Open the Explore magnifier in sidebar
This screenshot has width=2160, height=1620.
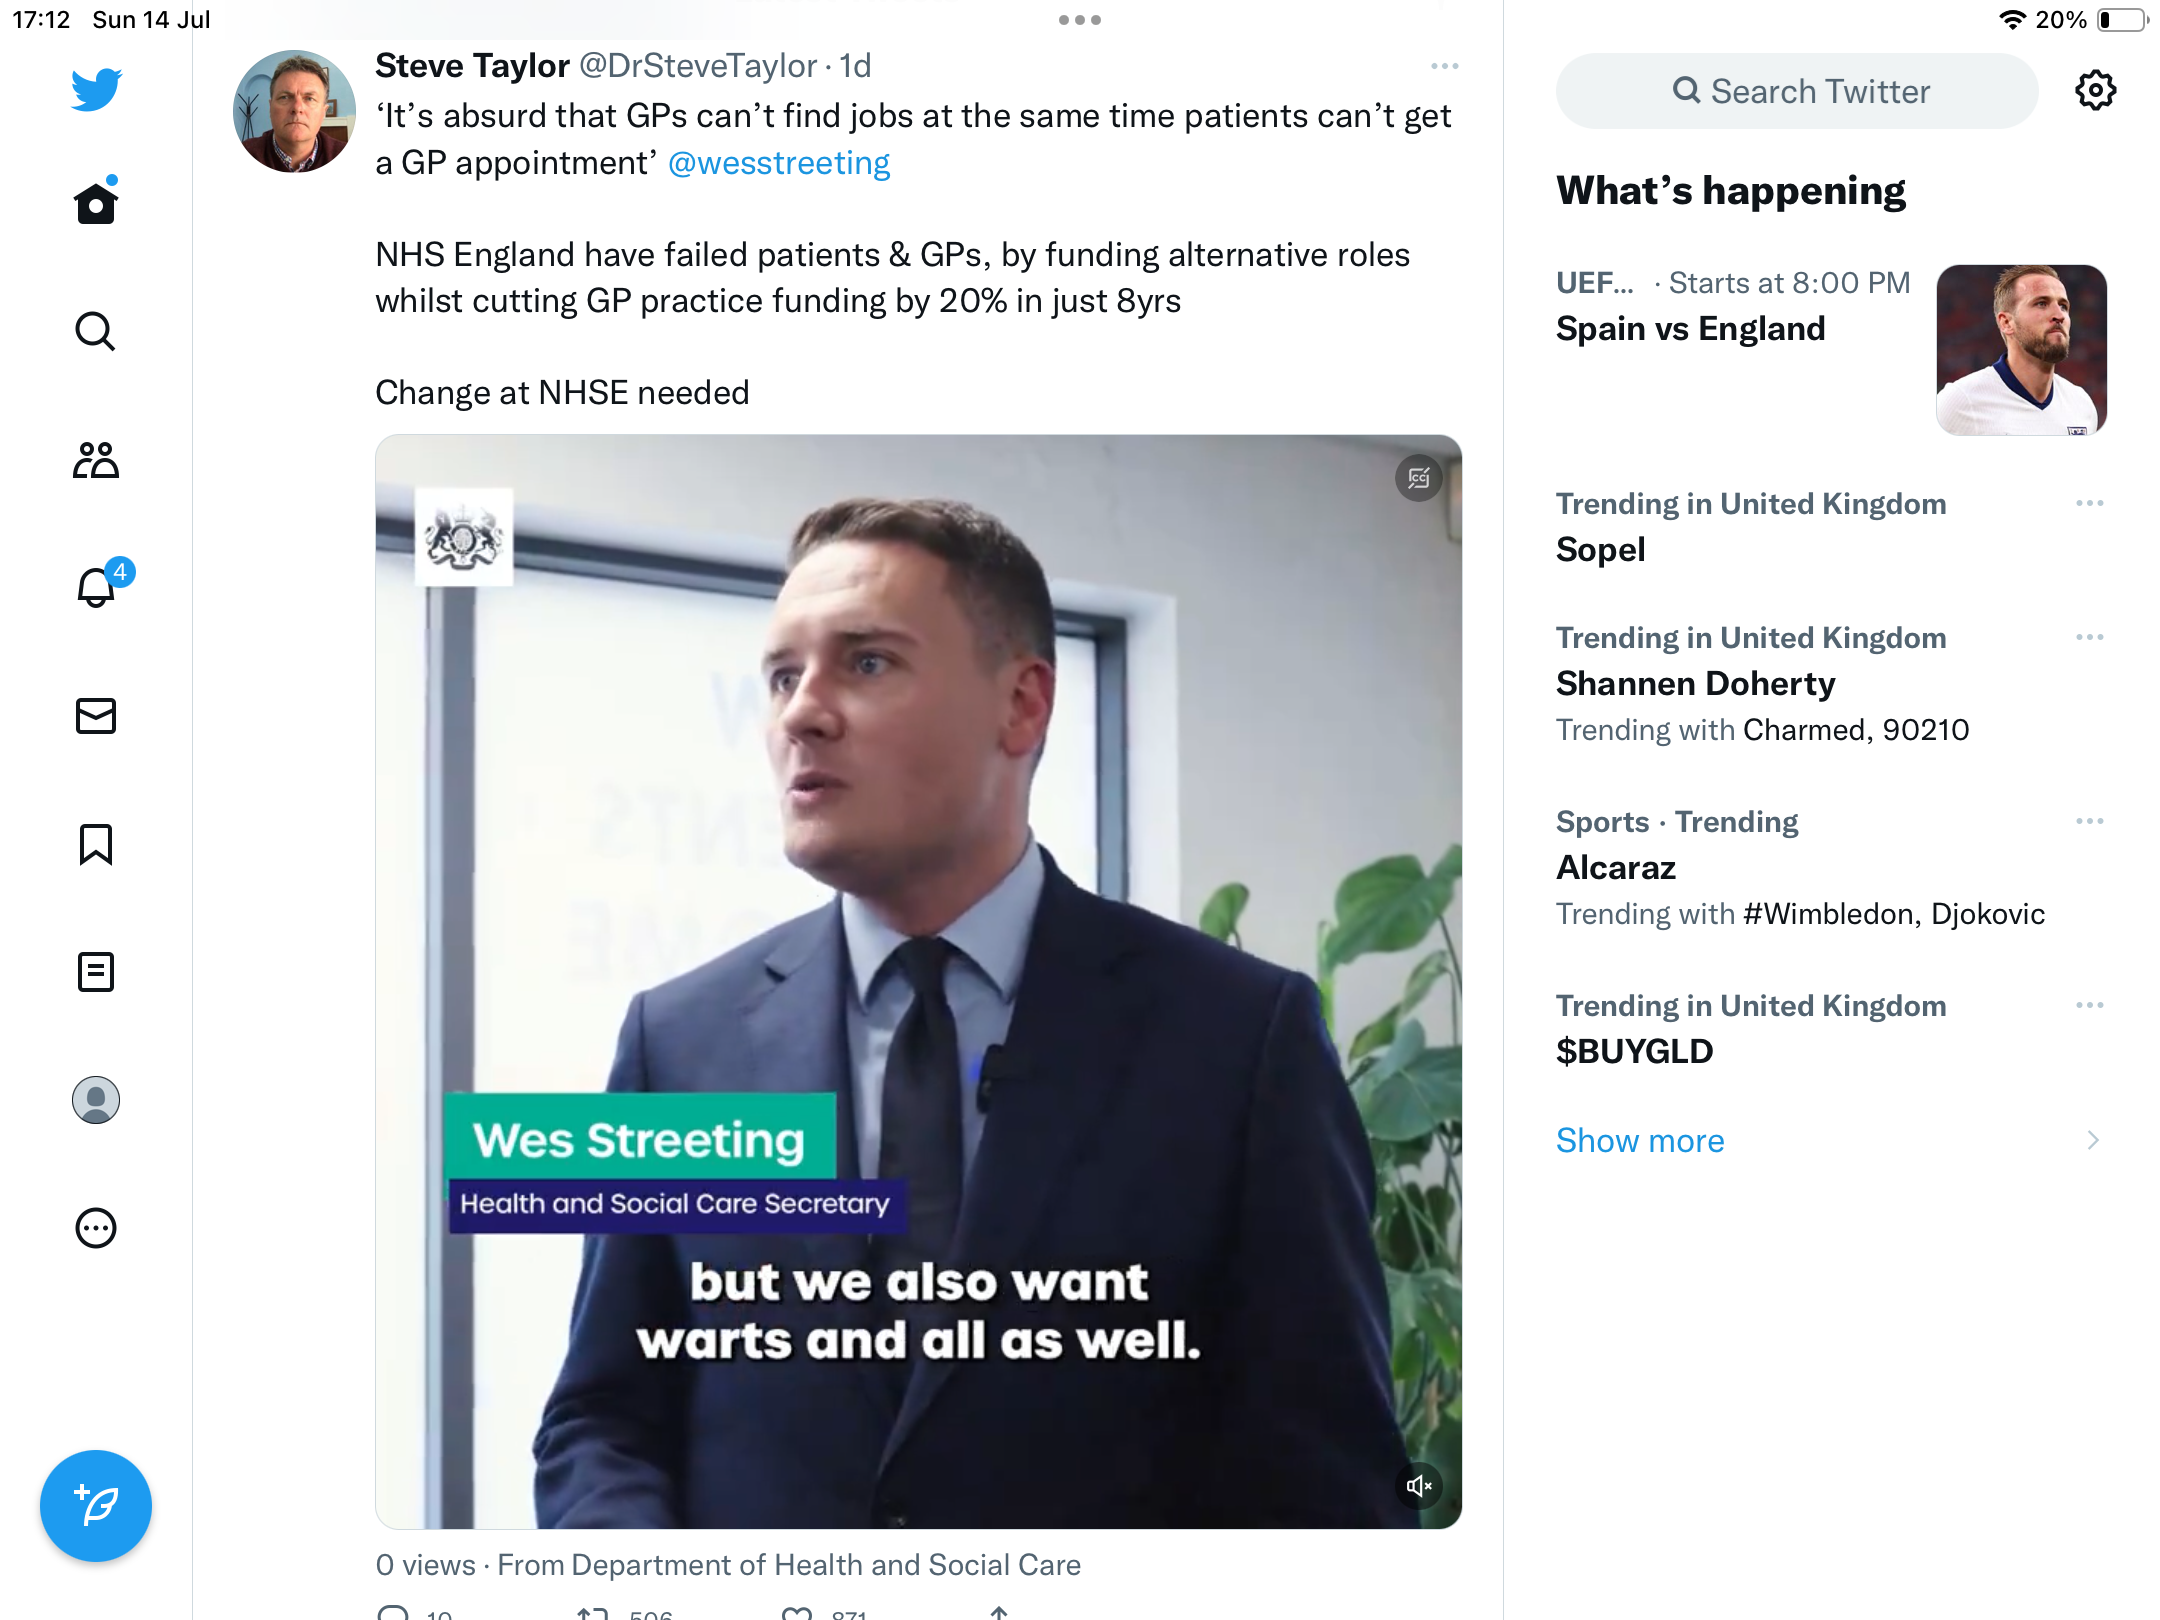[x=96, y=331]
